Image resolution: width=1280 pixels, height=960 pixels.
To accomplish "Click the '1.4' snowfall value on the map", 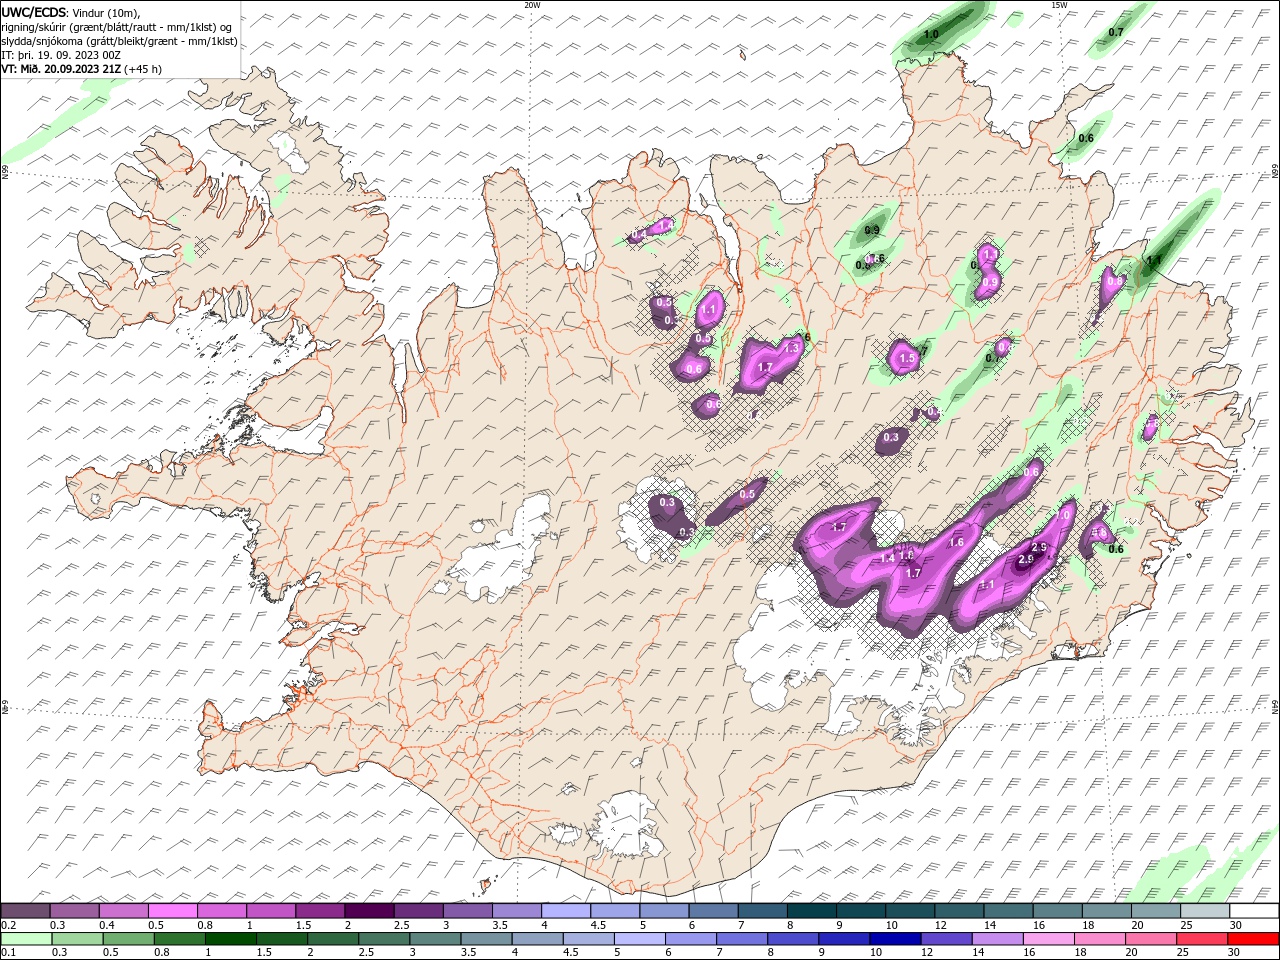I will tap(887, 558).
